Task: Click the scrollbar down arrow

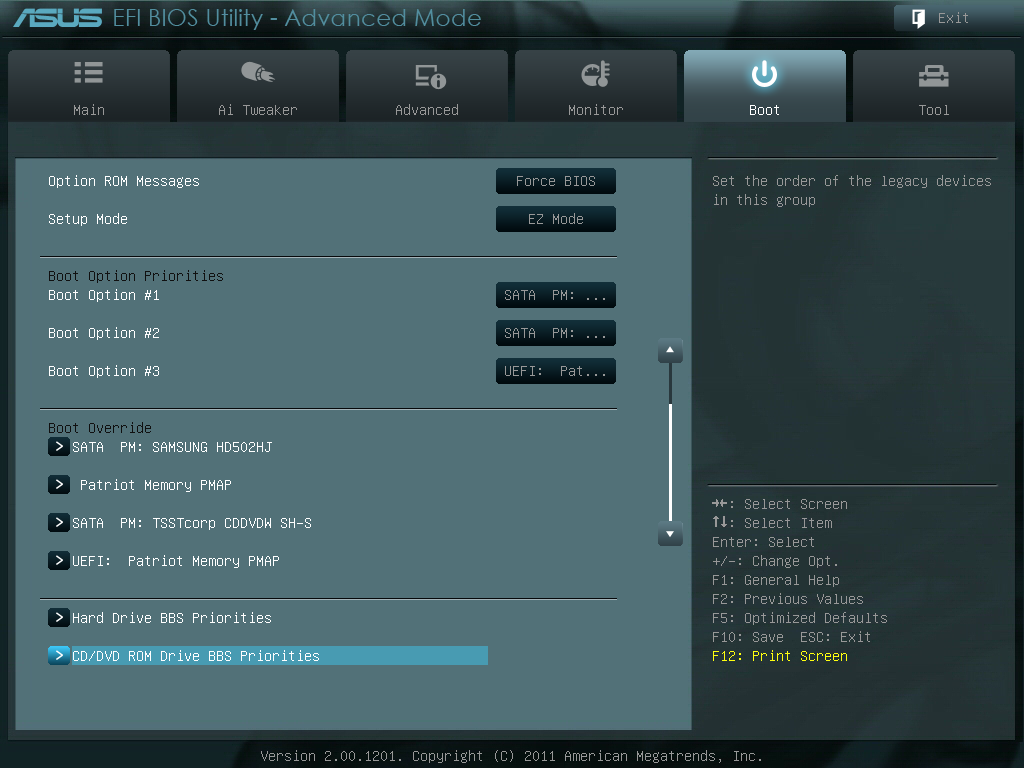Action: pyautogui.click(x=670, y=534)
